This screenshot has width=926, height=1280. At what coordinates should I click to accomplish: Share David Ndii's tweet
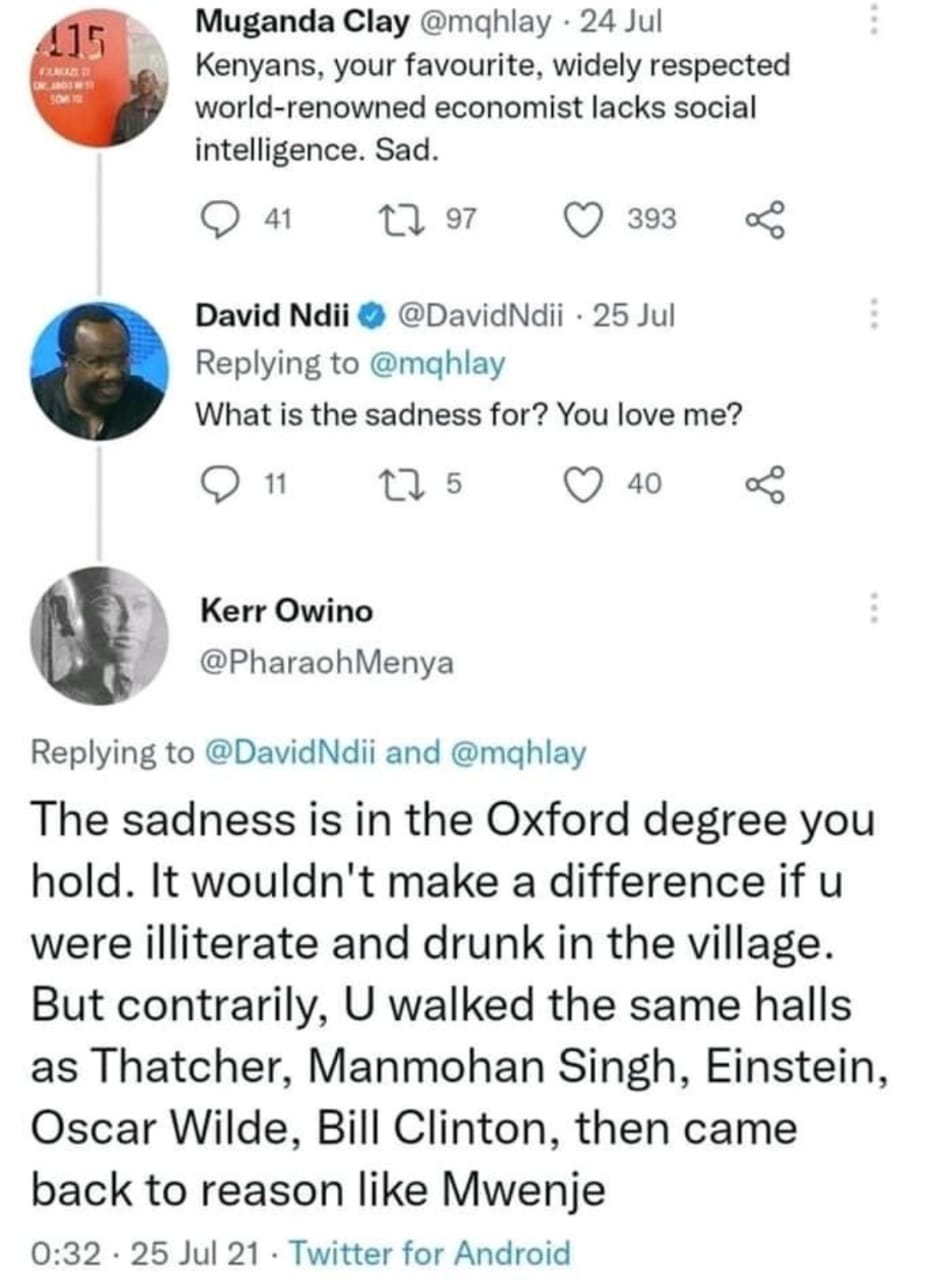point(767,484)
